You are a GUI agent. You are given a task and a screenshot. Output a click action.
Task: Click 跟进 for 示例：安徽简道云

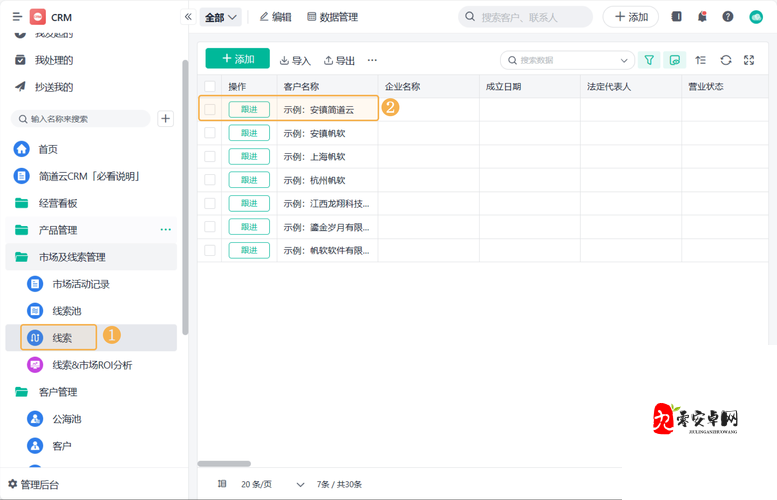pos(249,109)
